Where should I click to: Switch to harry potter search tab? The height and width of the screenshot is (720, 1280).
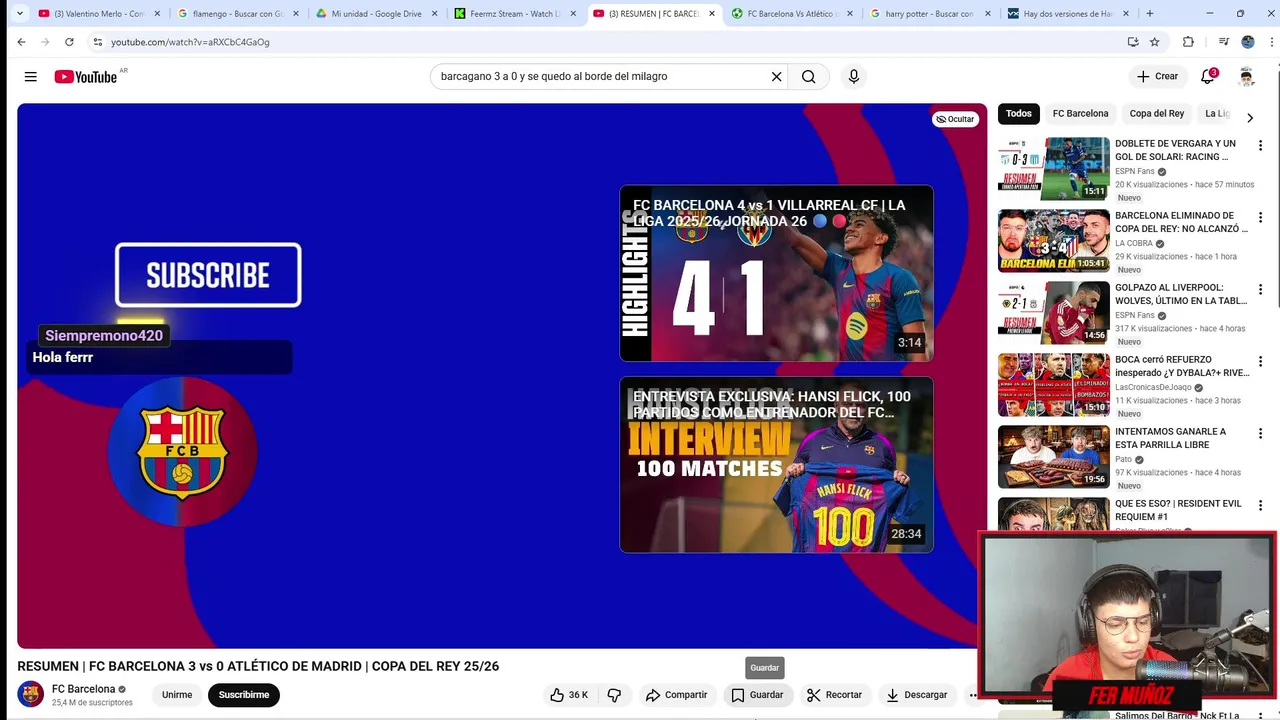point(929,14)
